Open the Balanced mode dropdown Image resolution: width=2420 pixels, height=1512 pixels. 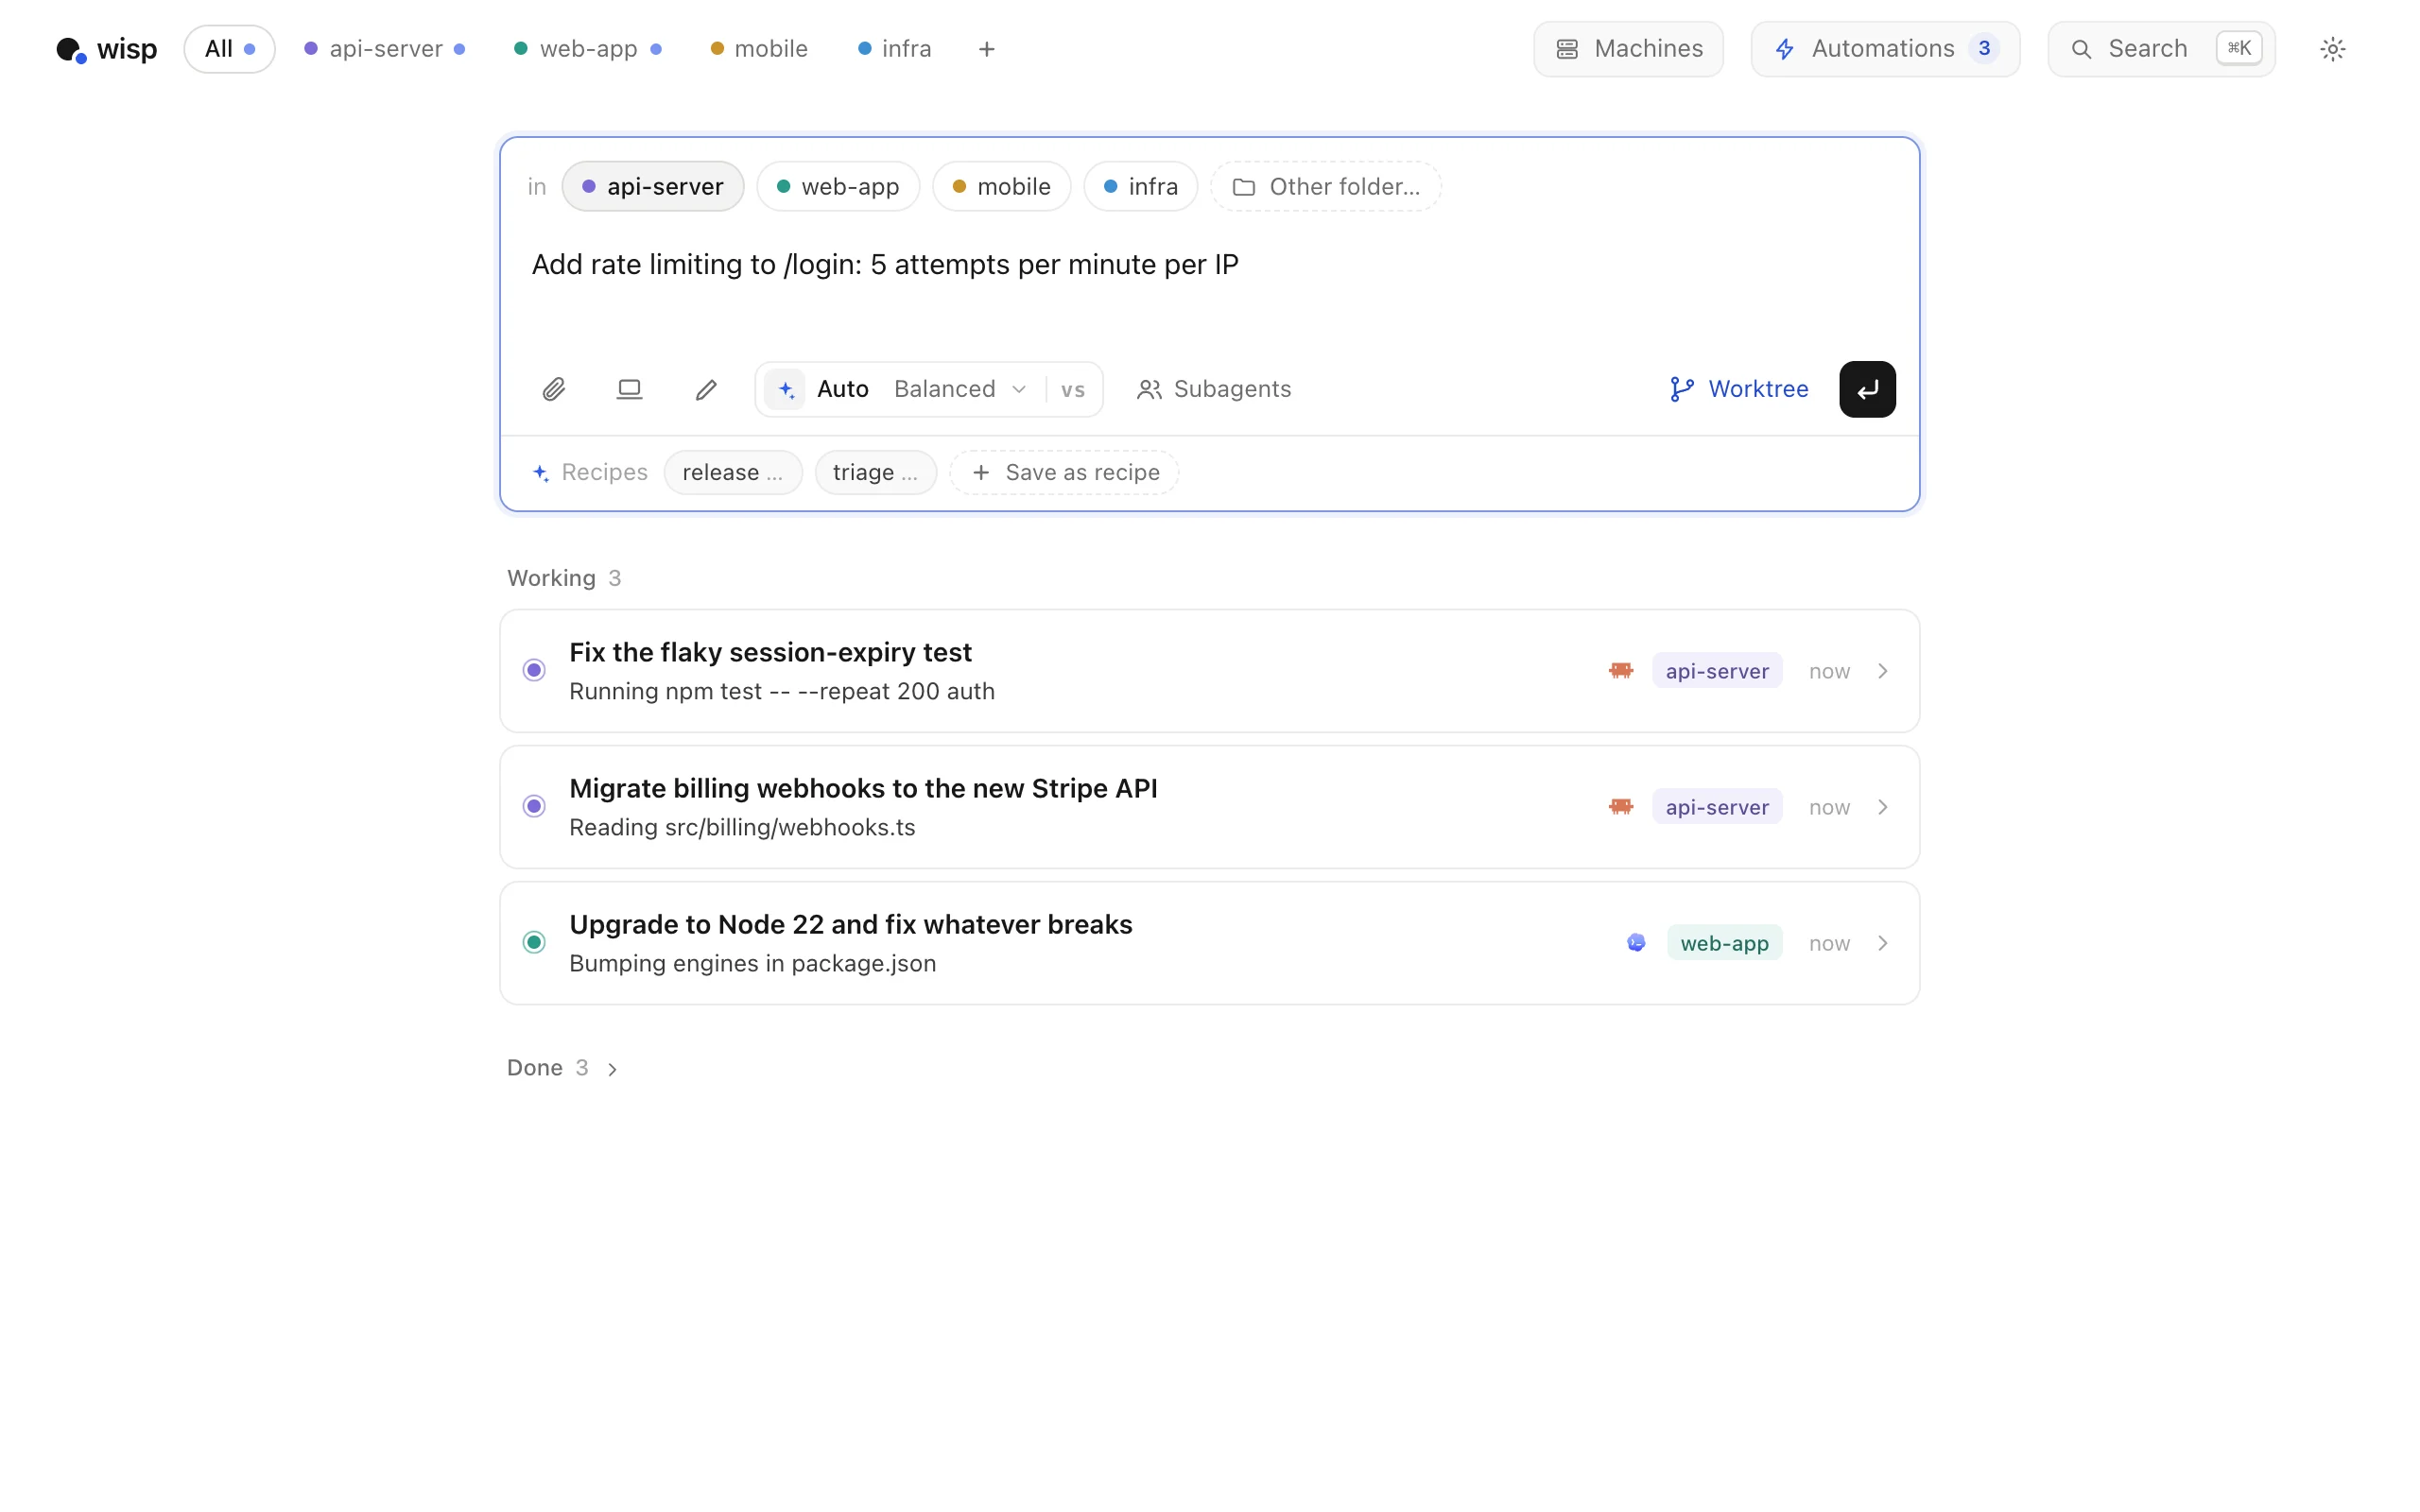[x=959, y=389]
